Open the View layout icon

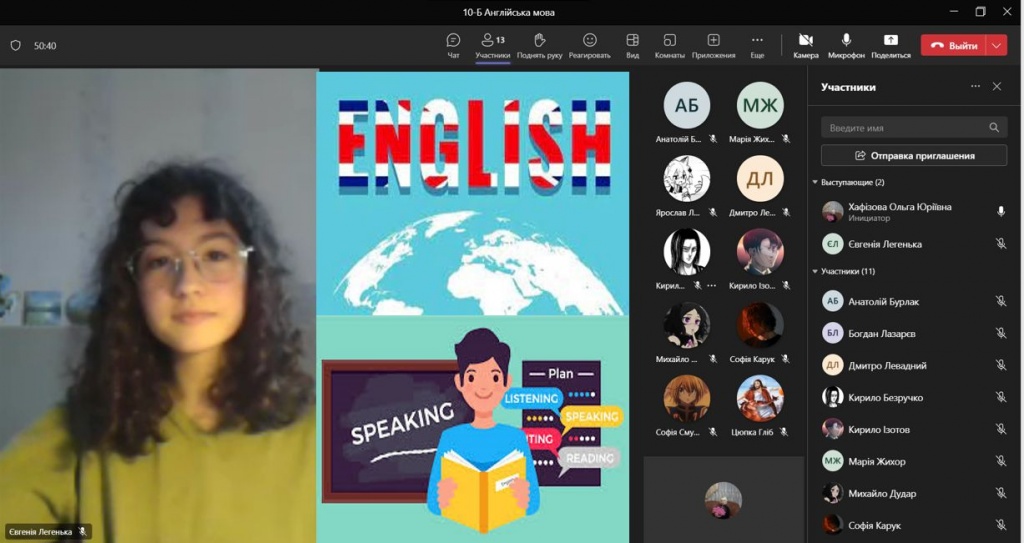coord(632,41)
